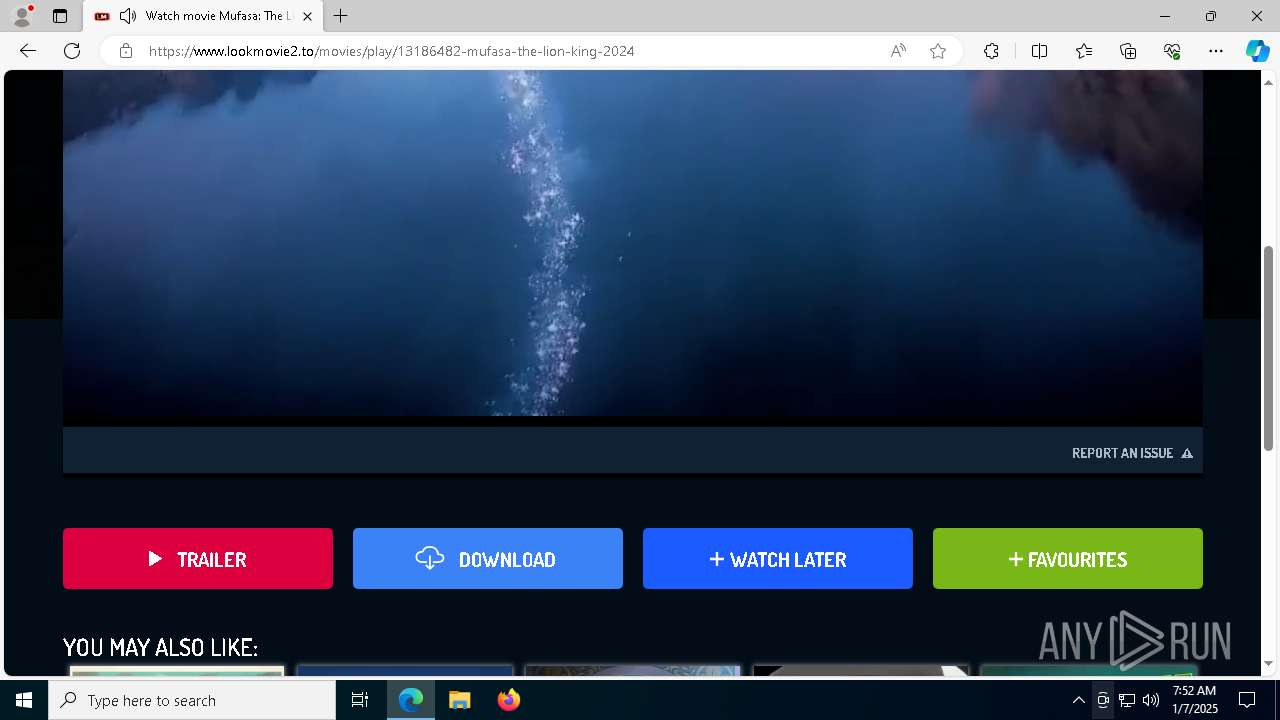The width and height of the screenshot is (1280, 720).
Task: Add this page to favorites star
Action: click(938, 51)
